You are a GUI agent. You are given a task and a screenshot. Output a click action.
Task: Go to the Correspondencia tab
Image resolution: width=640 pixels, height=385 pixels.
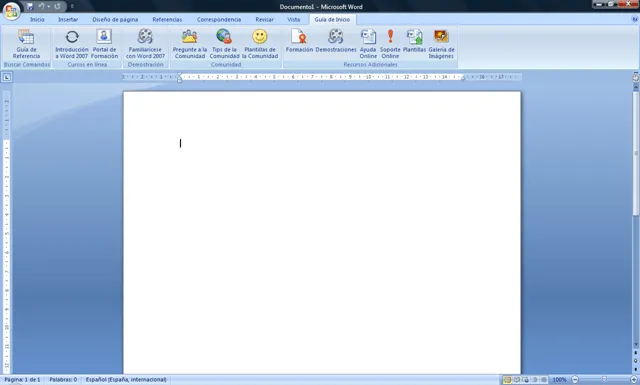pos(219,20)
